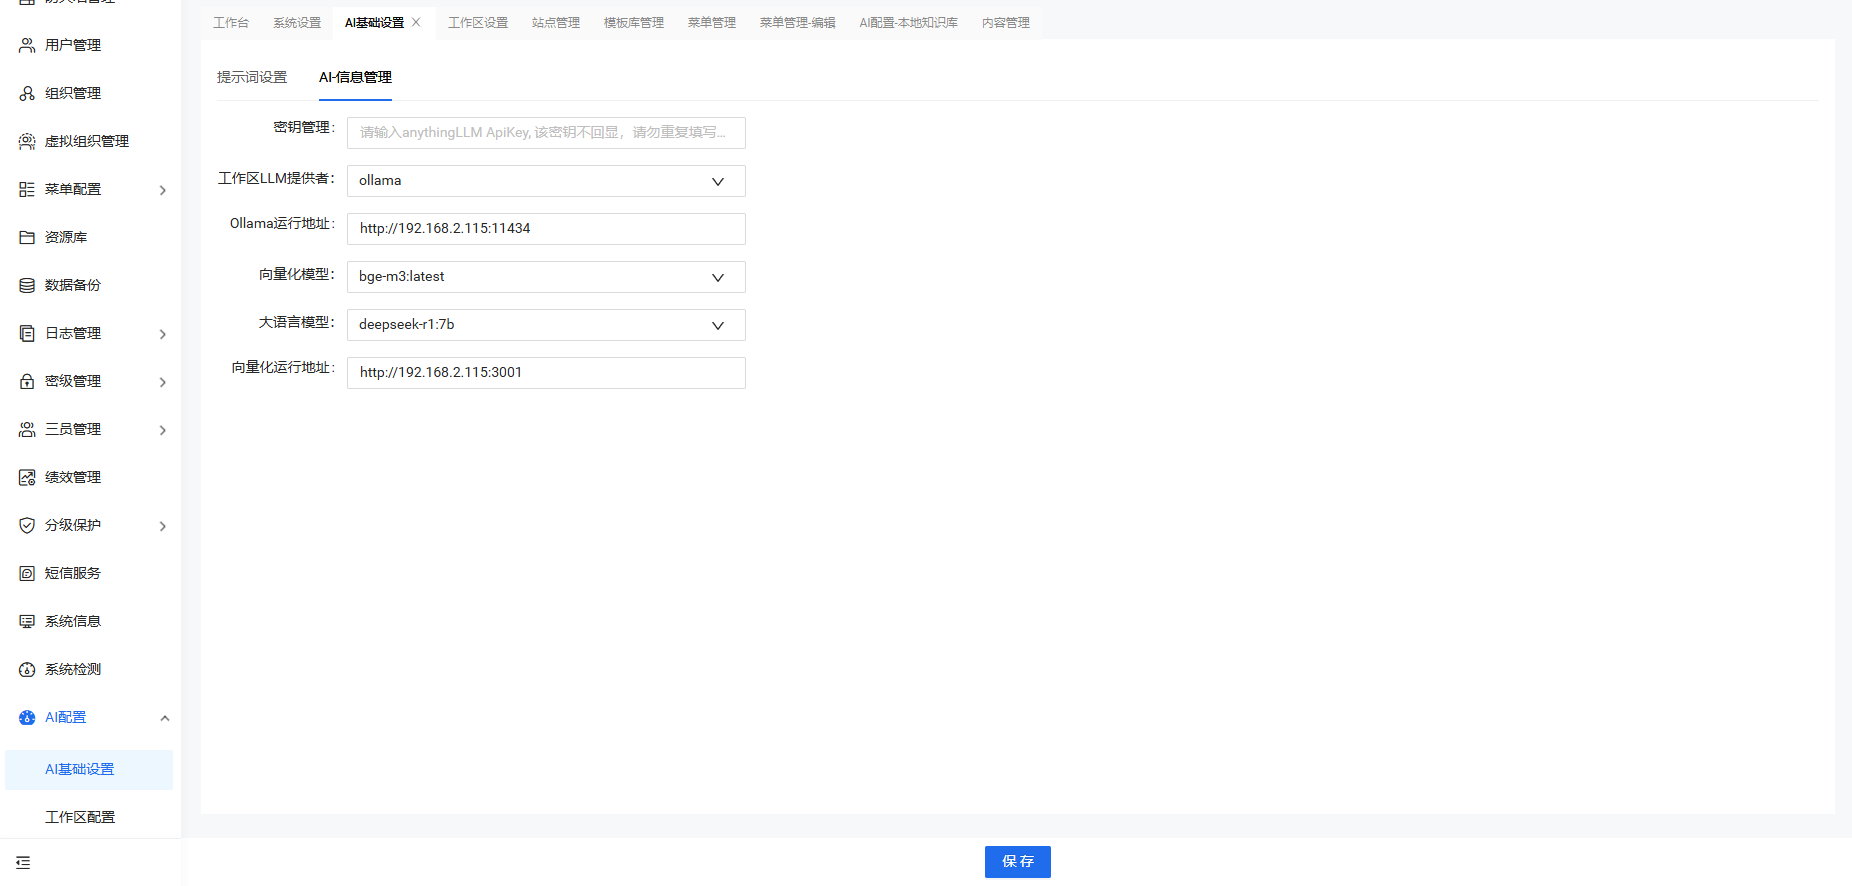
Task: Click the 保存 save button
Action: pos(1017,861)
